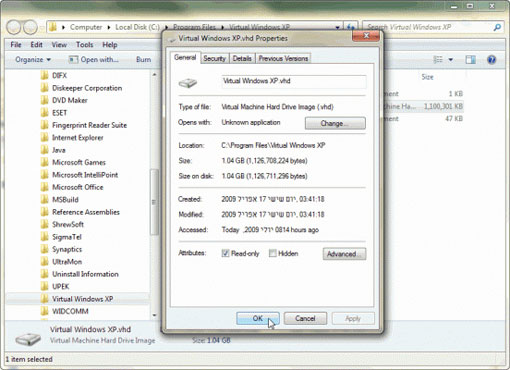Click the Explorer Back navigation button
Image resolution: width=510 pixels, height=370 pixels.
[x=14, y=27]
